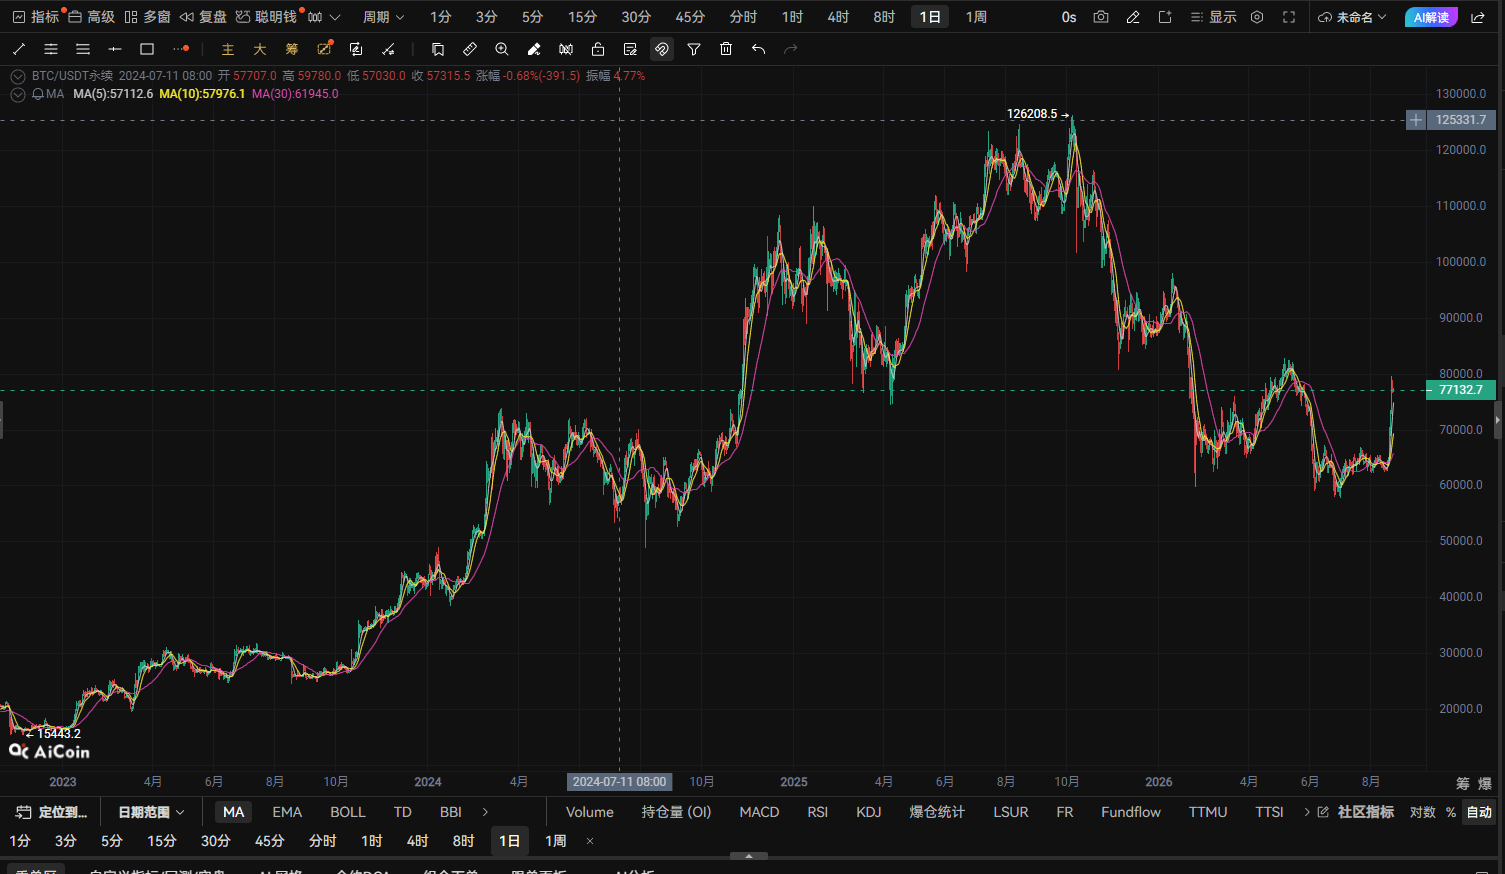This screenshot has width=1505, height=874.
Task: Click the MA alert bell icon
Action: point(38,94)
